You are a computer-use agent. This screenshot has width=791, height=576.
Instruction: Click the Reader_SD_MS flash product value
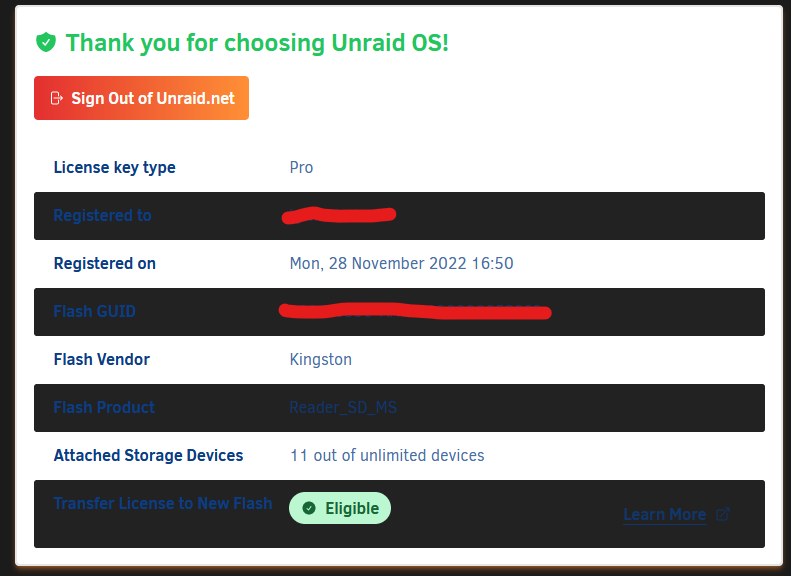(x=343, y=407)
